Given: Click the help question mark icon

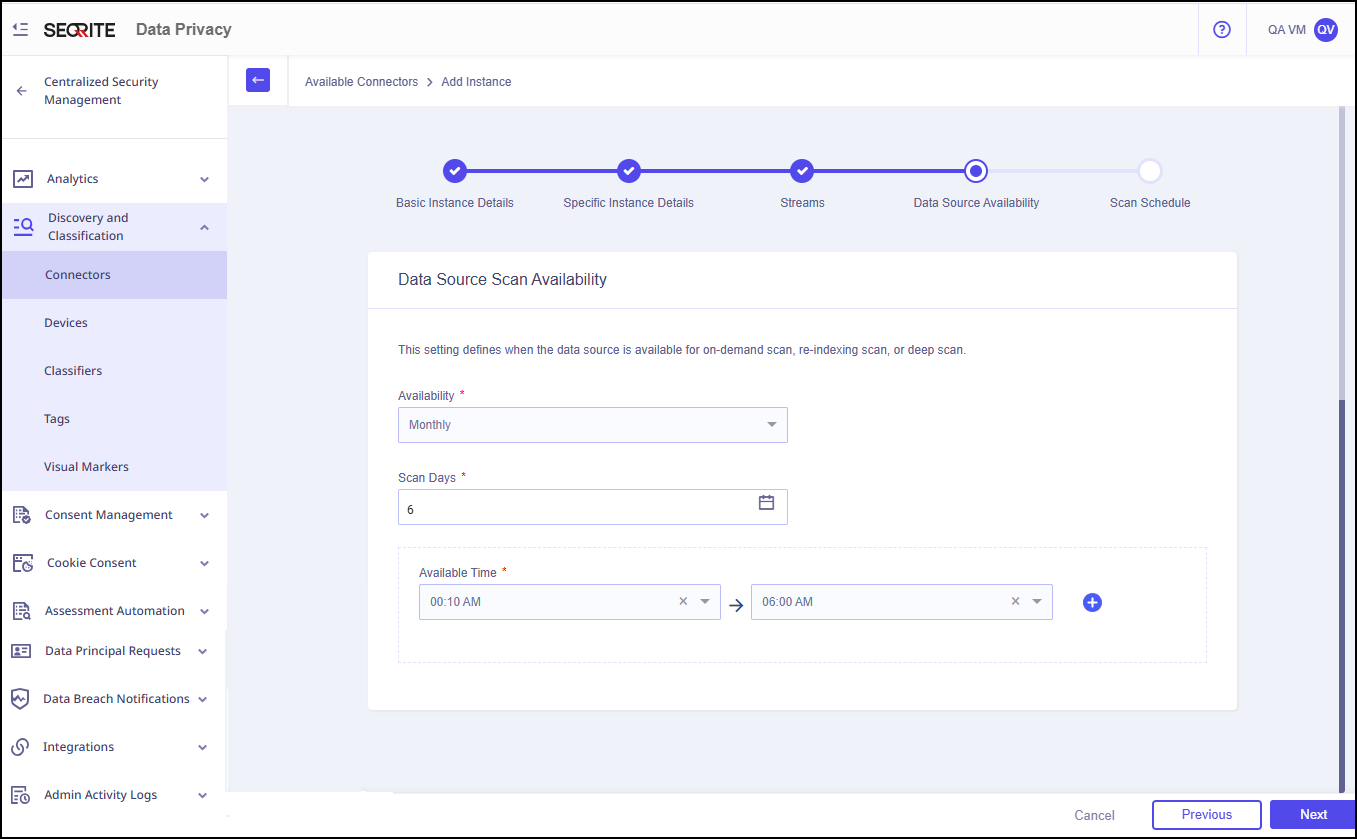Looking at the screenshot, I should pos(1221,30).
